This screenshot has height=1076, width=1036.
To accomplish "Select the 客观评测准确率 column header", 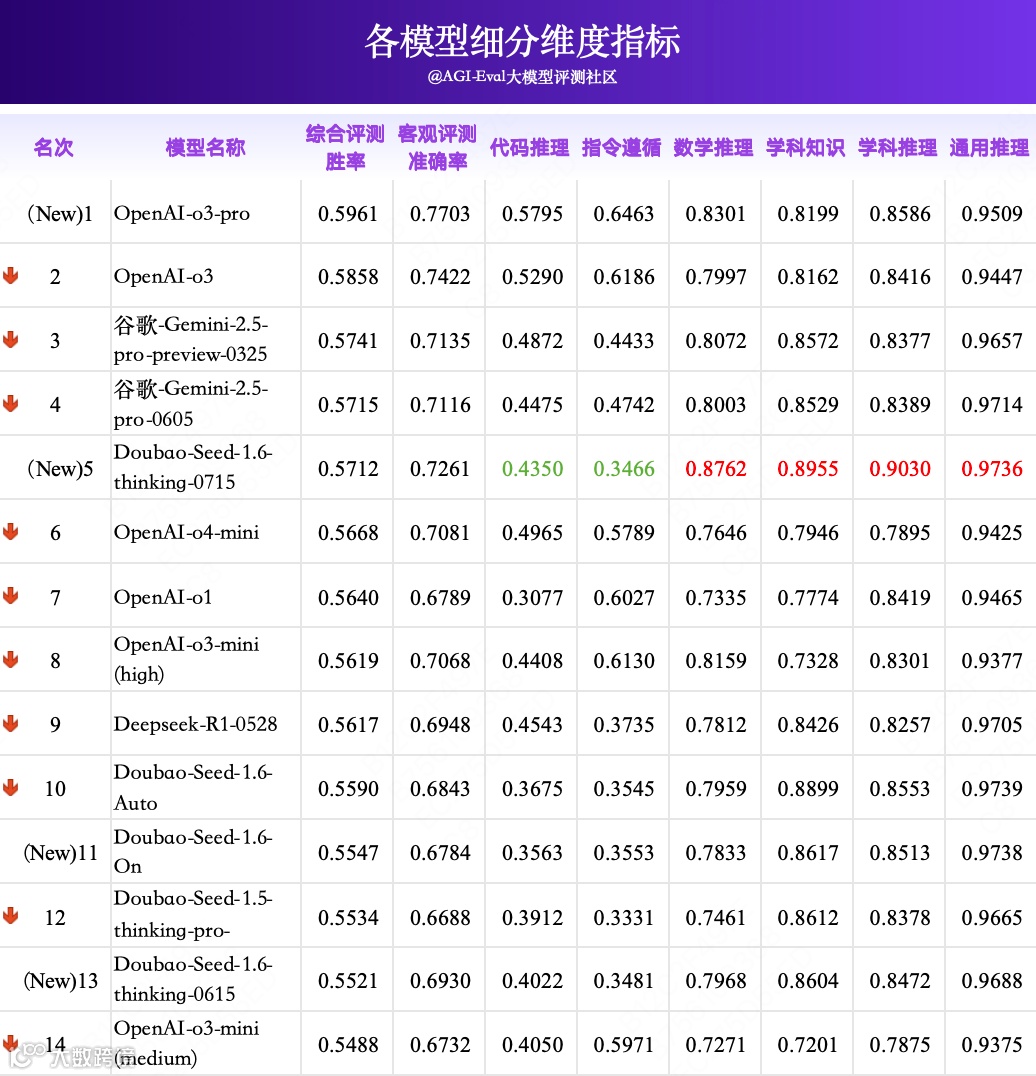I will 437,147.
